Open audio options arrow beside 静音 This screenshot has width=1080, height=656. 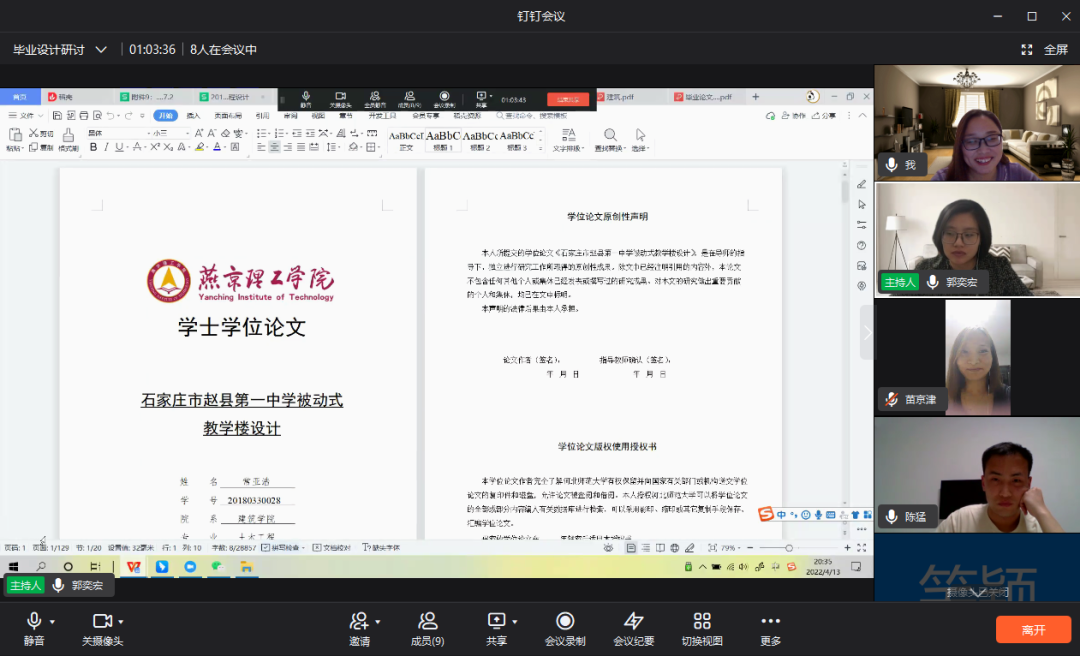[53, 622]
